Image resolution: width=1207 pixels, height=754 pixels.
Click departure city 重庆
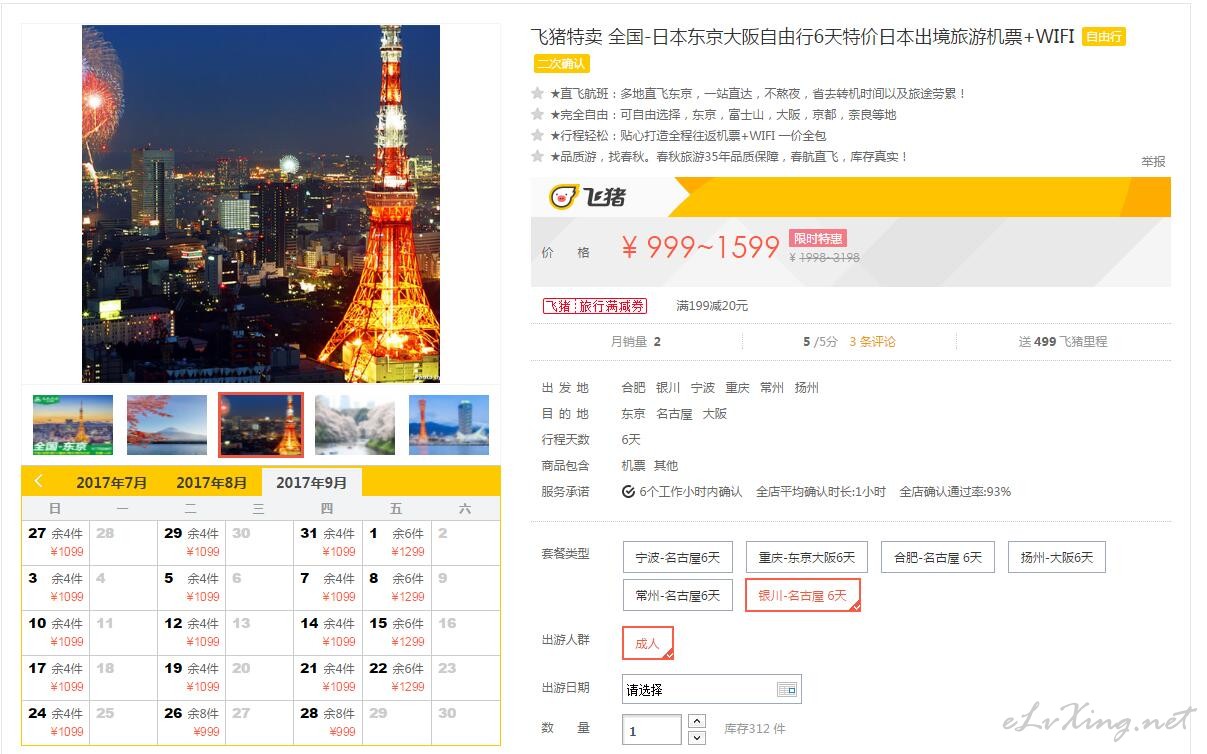(737, 388)
